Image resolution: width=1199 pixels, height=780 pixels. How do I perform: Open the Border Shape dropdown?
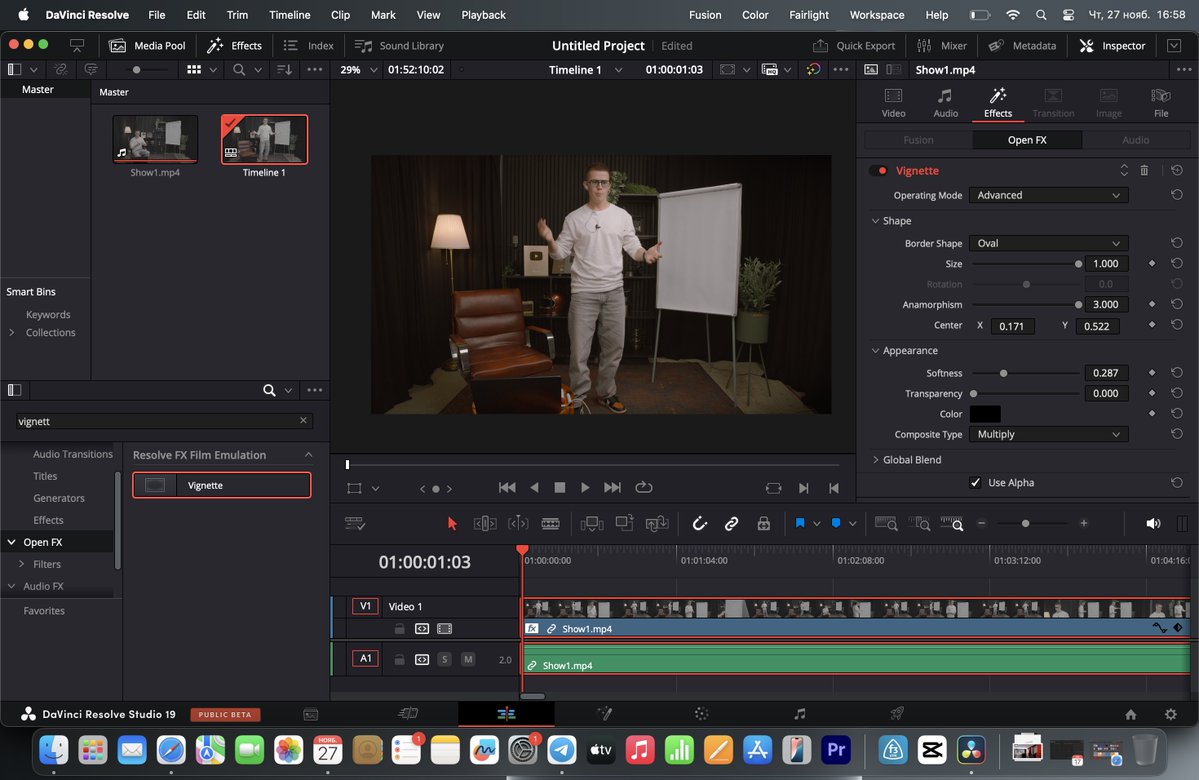click(x=1048, y=243)
